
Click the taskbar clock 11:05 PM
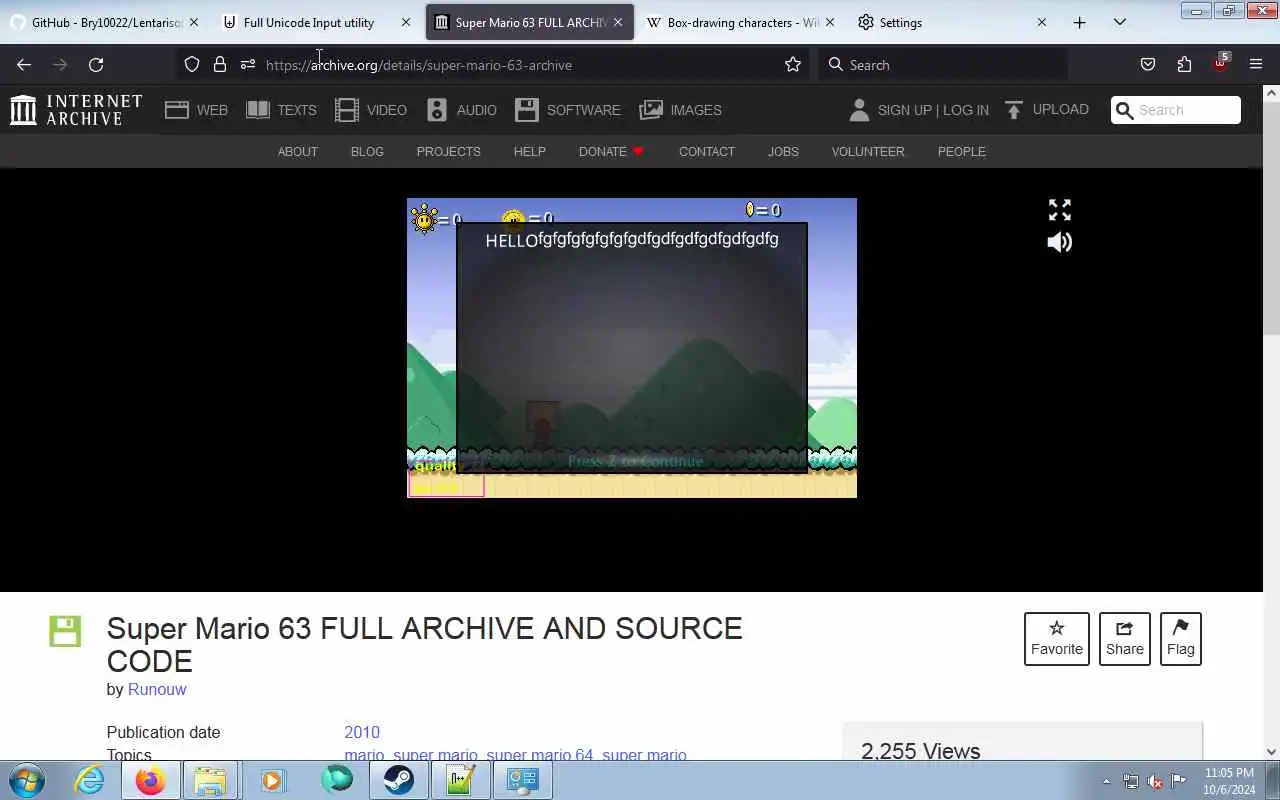click(x=1229, y=780)
